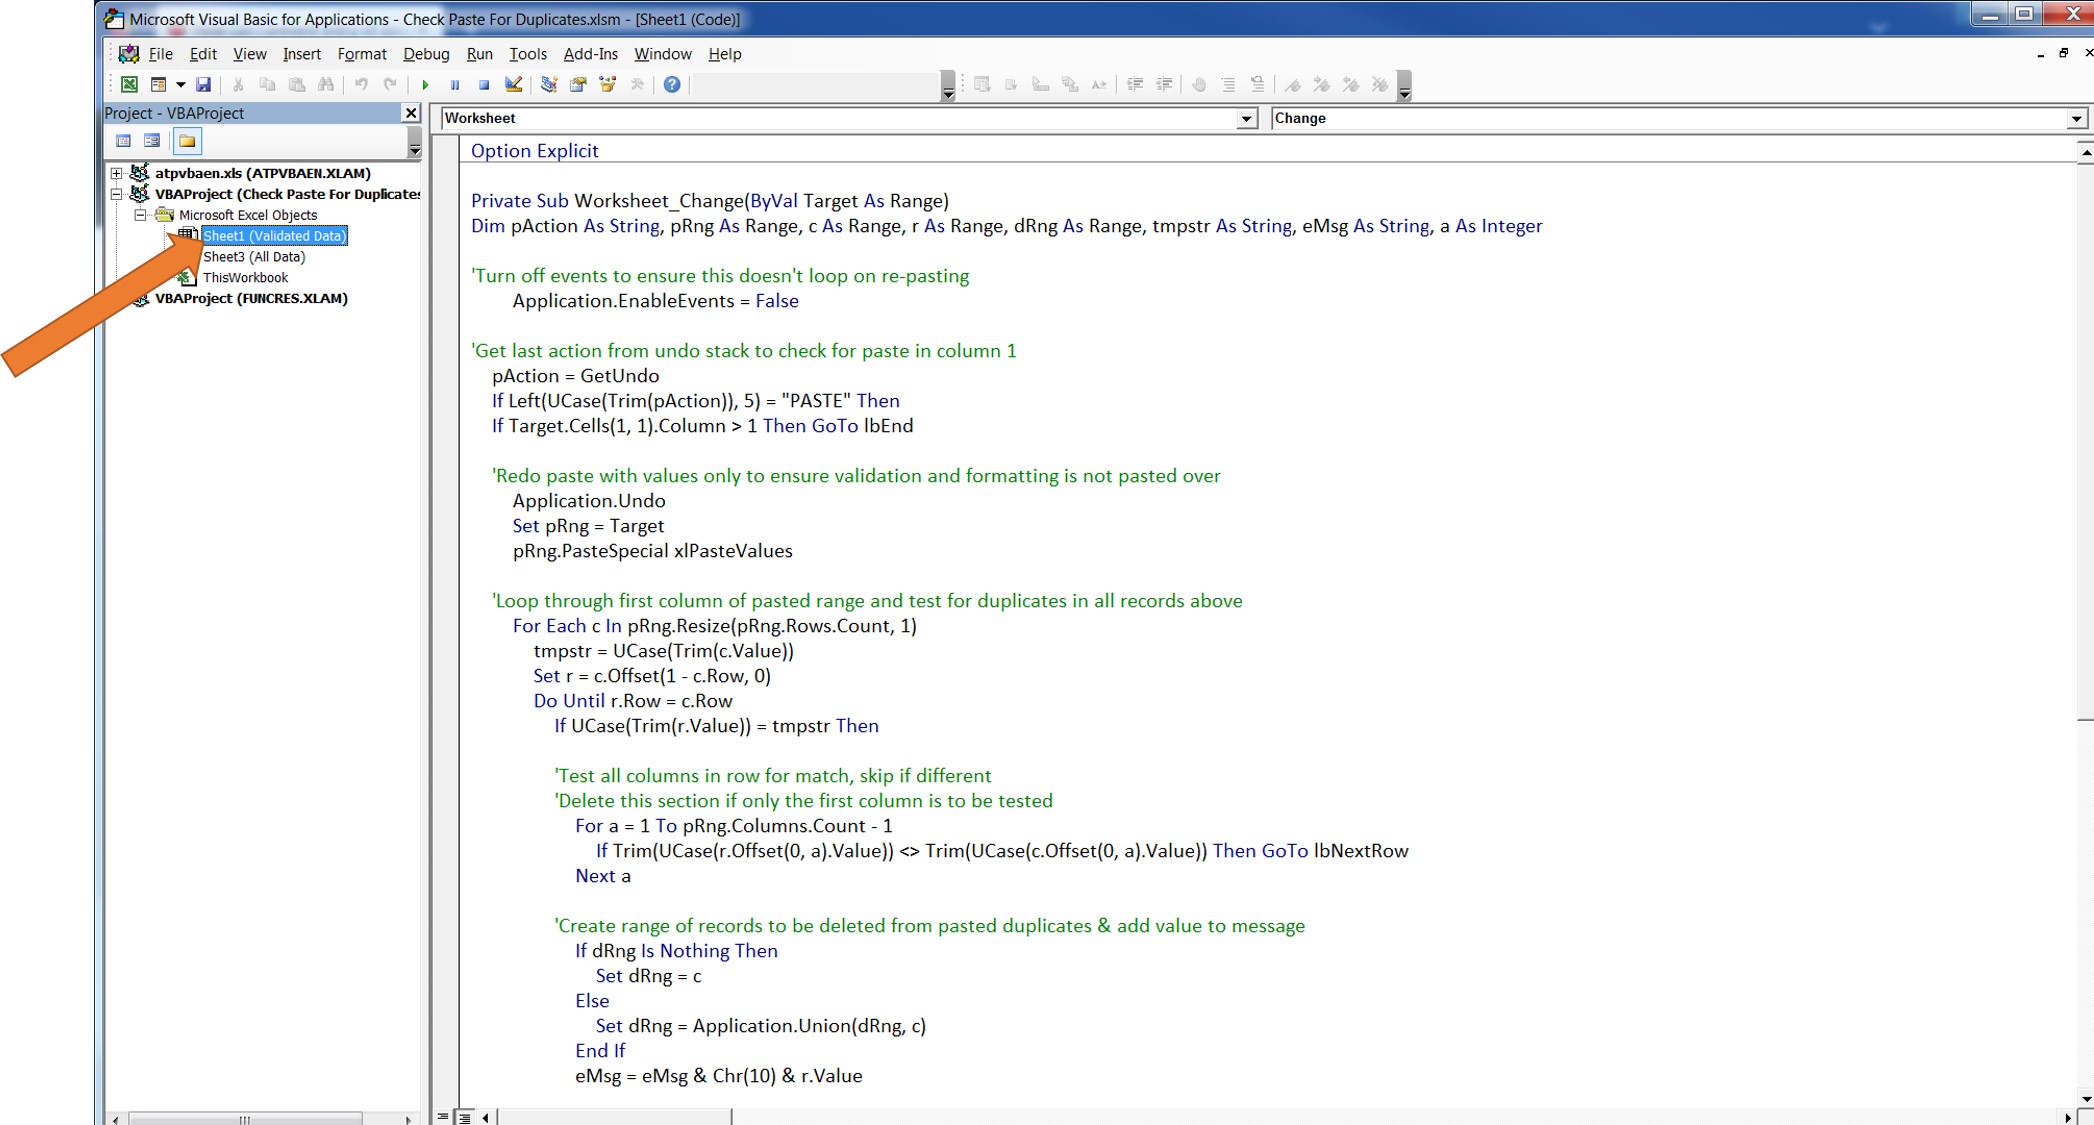Open the Insert object dropdown arrow
Image resolution: width=2094 pixels, height=1125 pixels.
[x=180, y=85]
